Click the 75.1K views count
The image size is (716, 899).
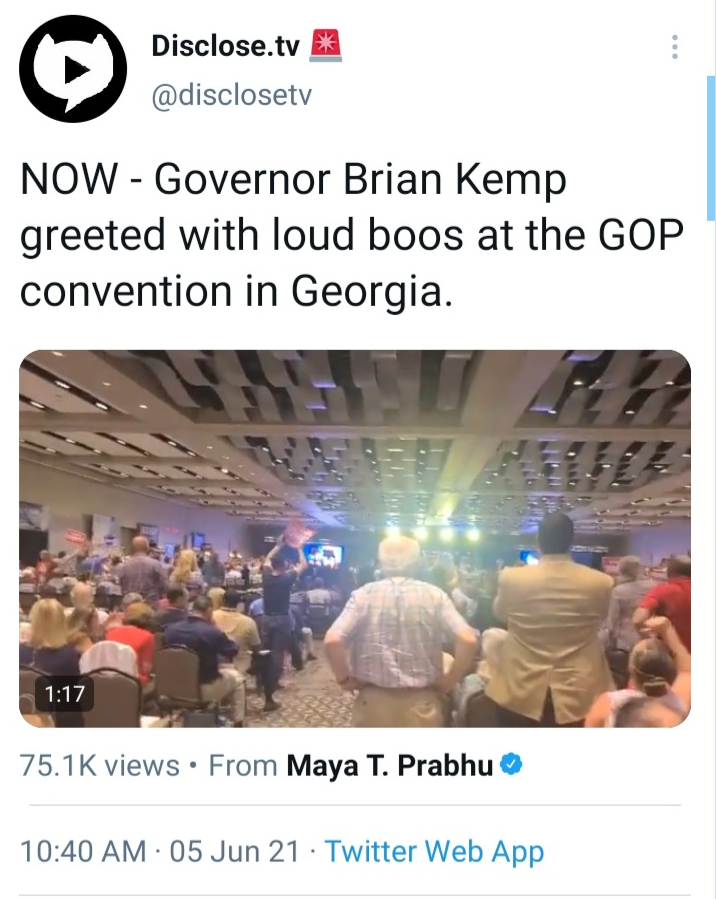(100, 765)
